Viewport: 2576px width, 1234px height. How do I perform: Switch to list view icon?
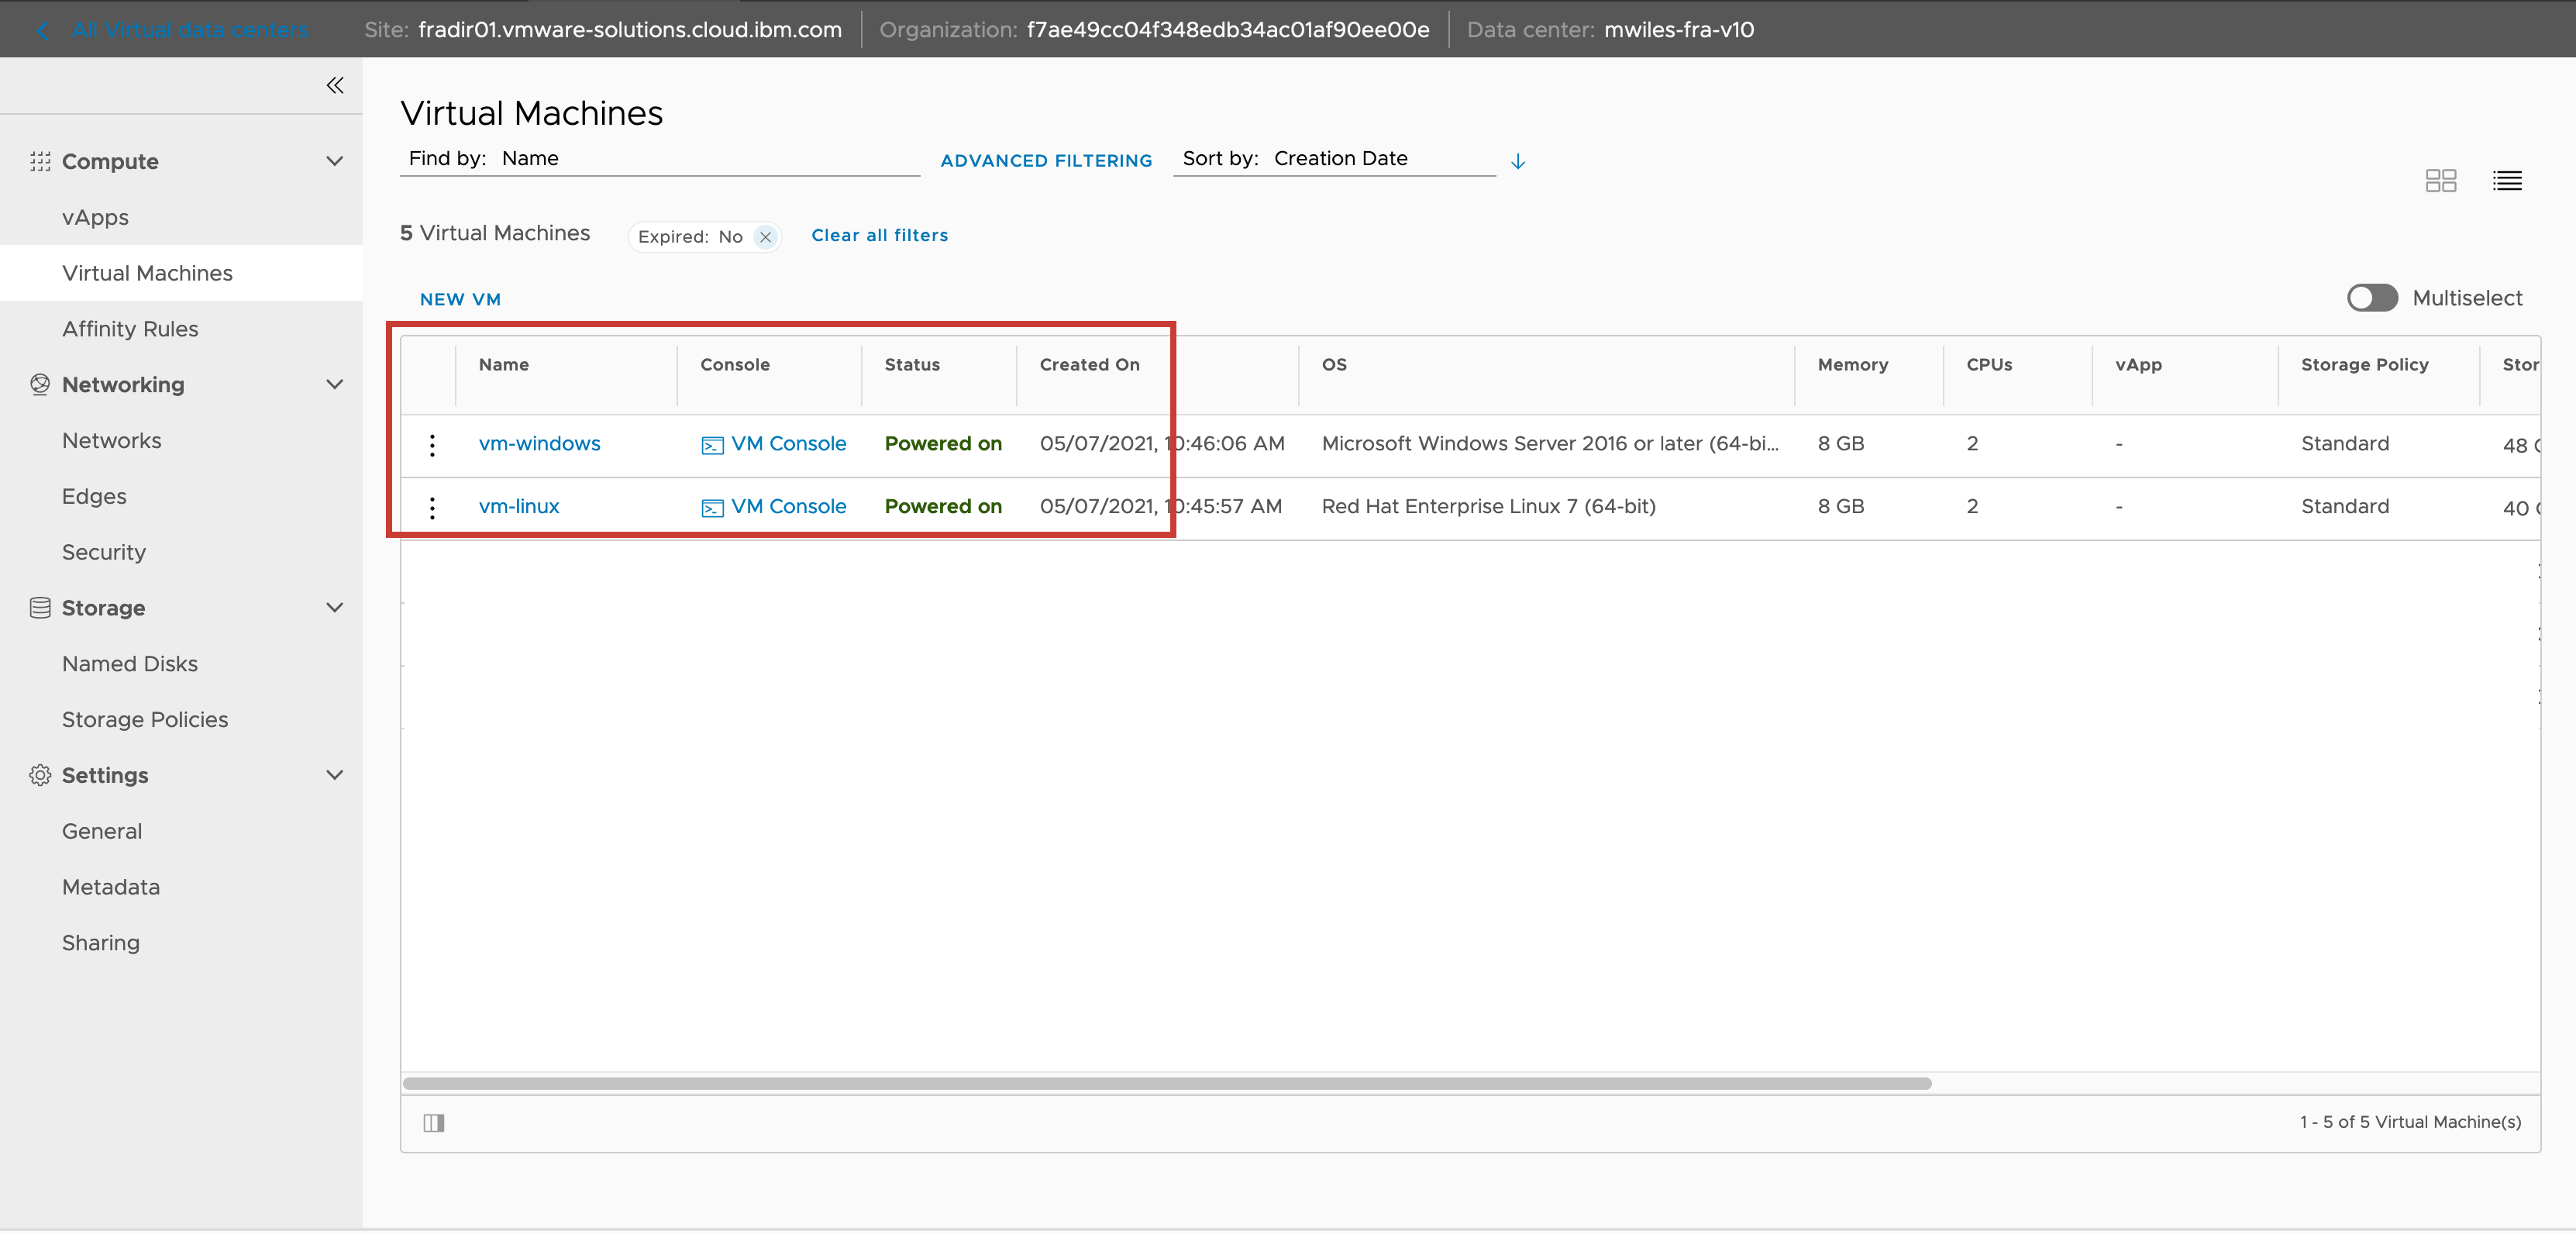pyautogui.click(x=2506, y=180)
